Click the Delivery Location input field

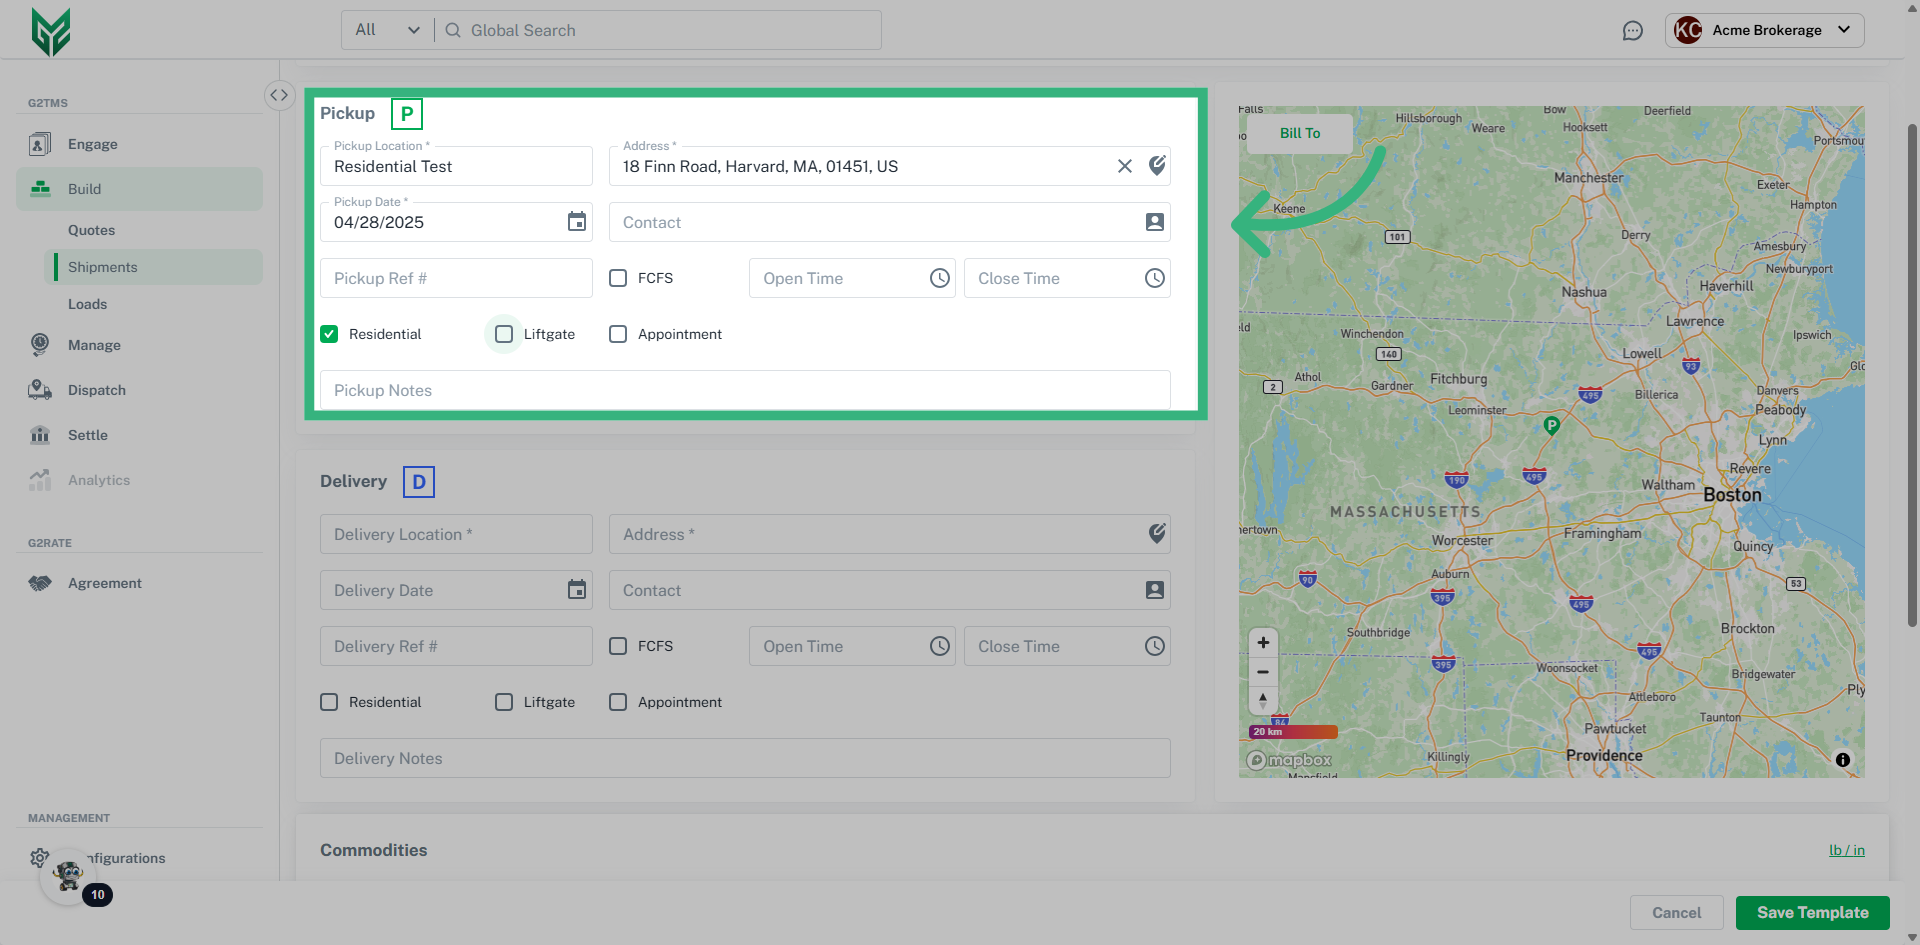[x=456, y=534]
